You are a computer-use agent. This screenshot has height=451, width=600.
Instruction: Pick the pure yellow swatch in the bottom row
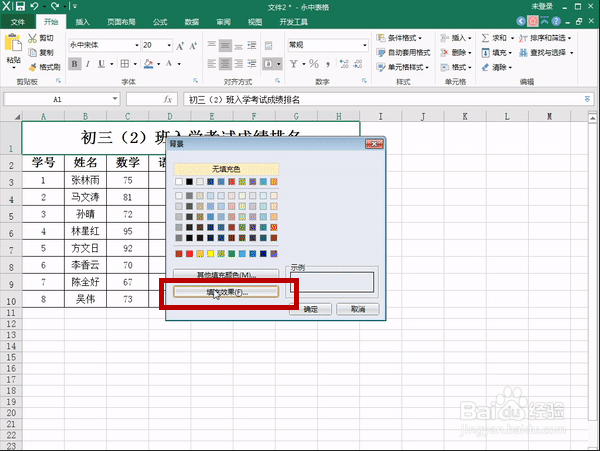tap(210, 254)
